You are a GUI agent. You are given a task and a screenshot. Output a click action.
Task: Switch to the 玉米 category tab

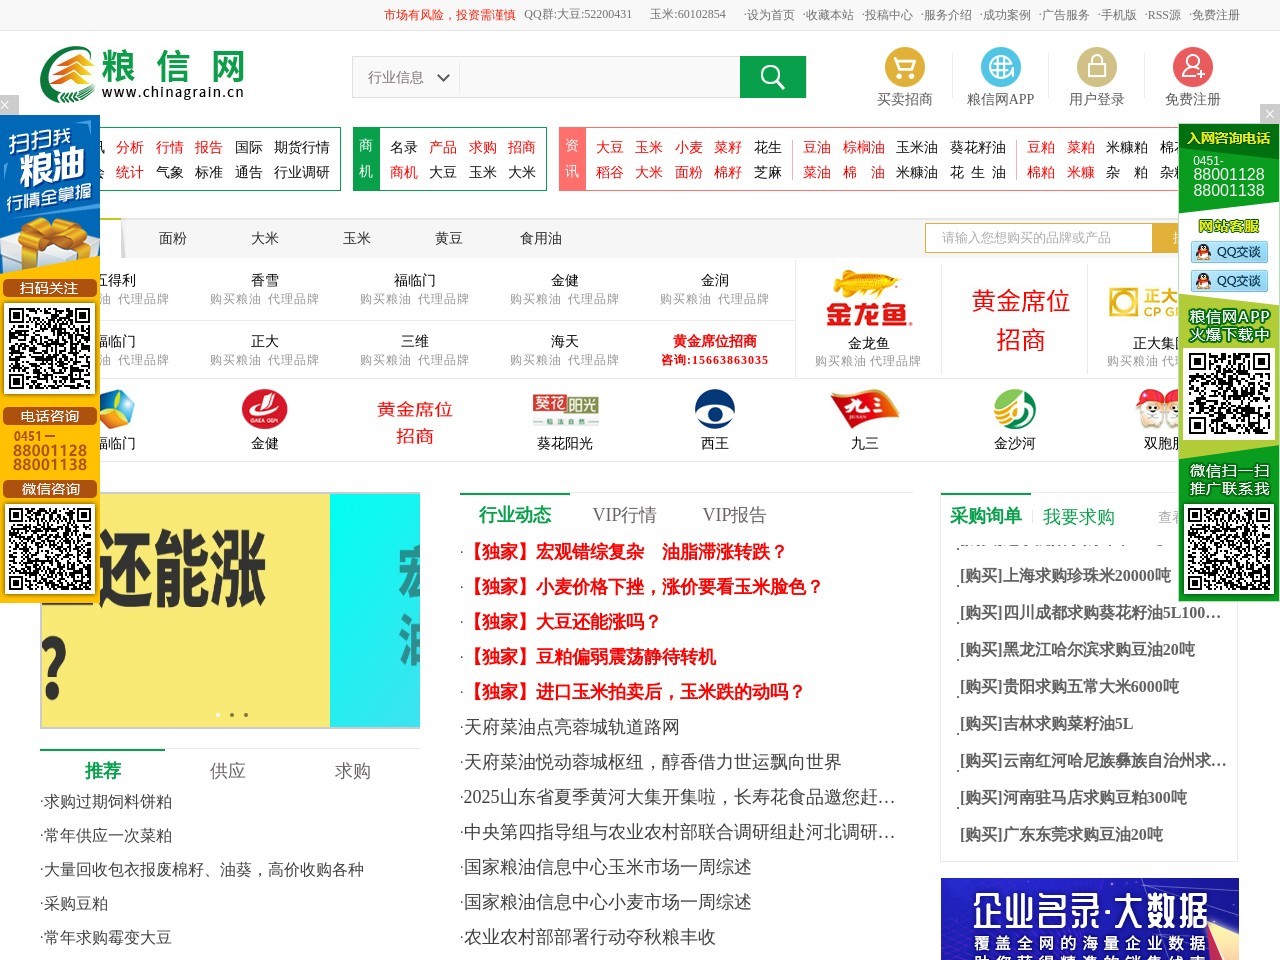coord(357,238)
